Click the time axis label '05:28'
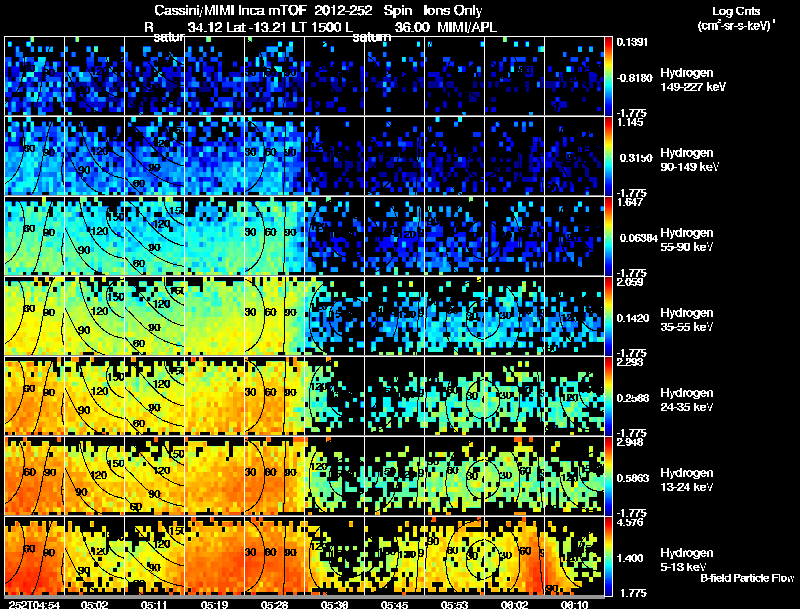The width and height of the screenshot is (800, 609). pyautogui.click(x=274, y=604)
